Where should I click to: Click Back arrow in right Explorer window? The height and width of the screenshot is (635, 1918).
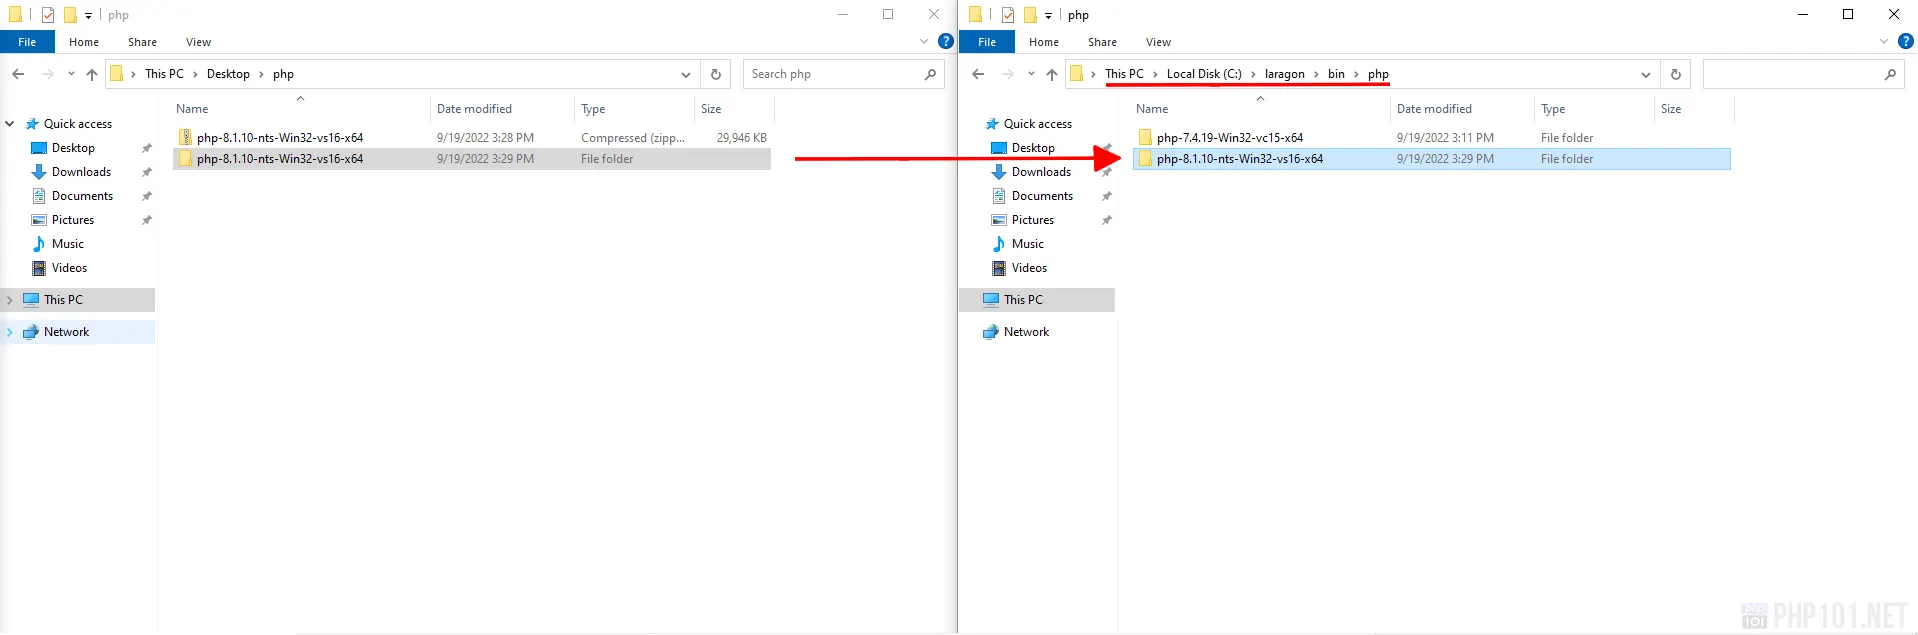pyautogui.click(x=978, y=74)
